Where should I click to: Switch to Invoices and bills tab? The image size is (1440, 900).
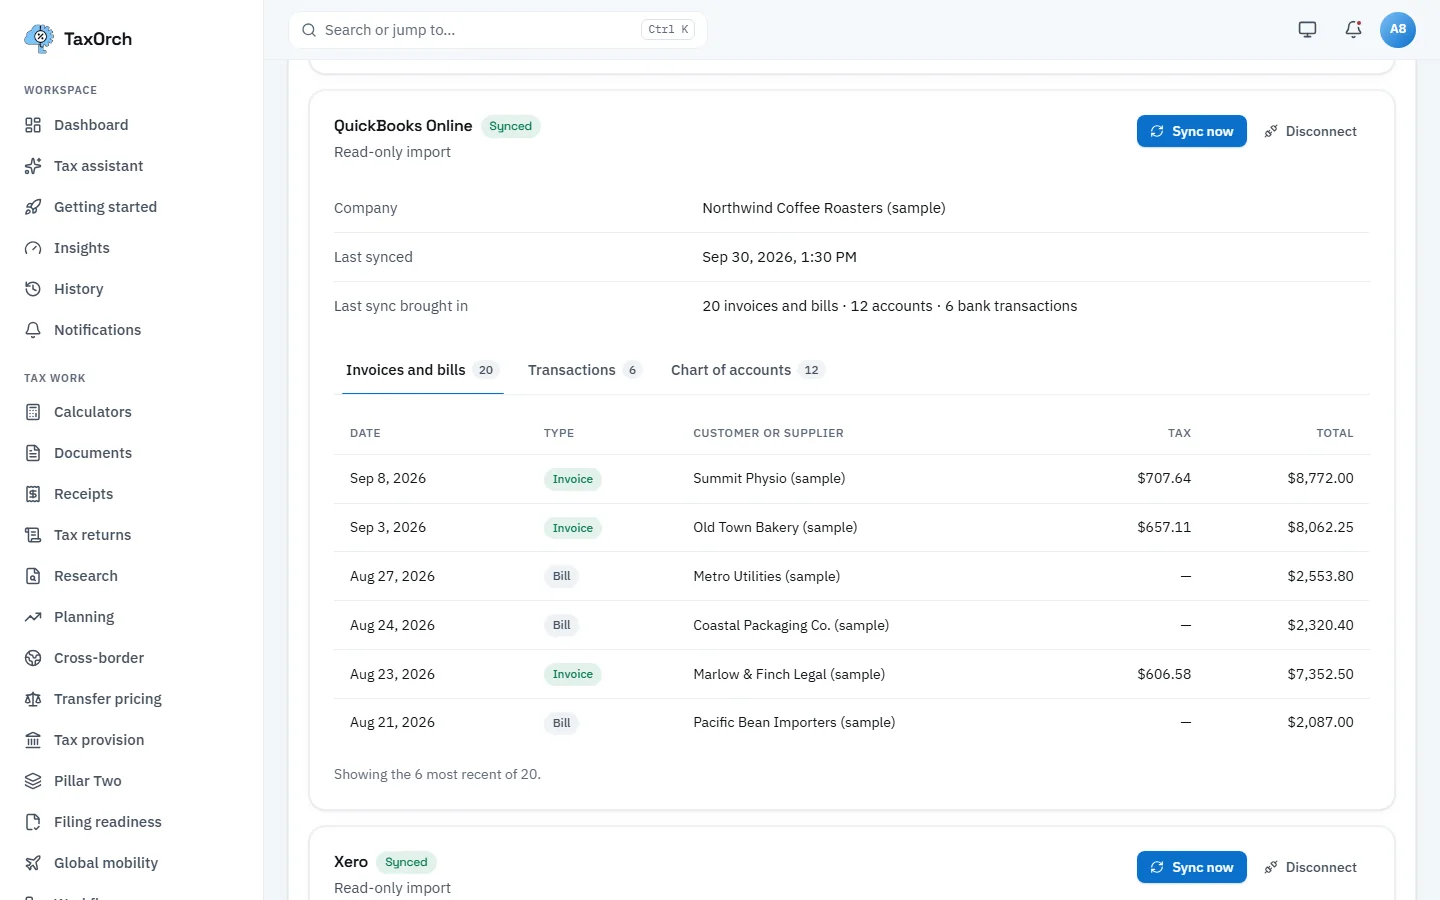[x=422, y=370]
